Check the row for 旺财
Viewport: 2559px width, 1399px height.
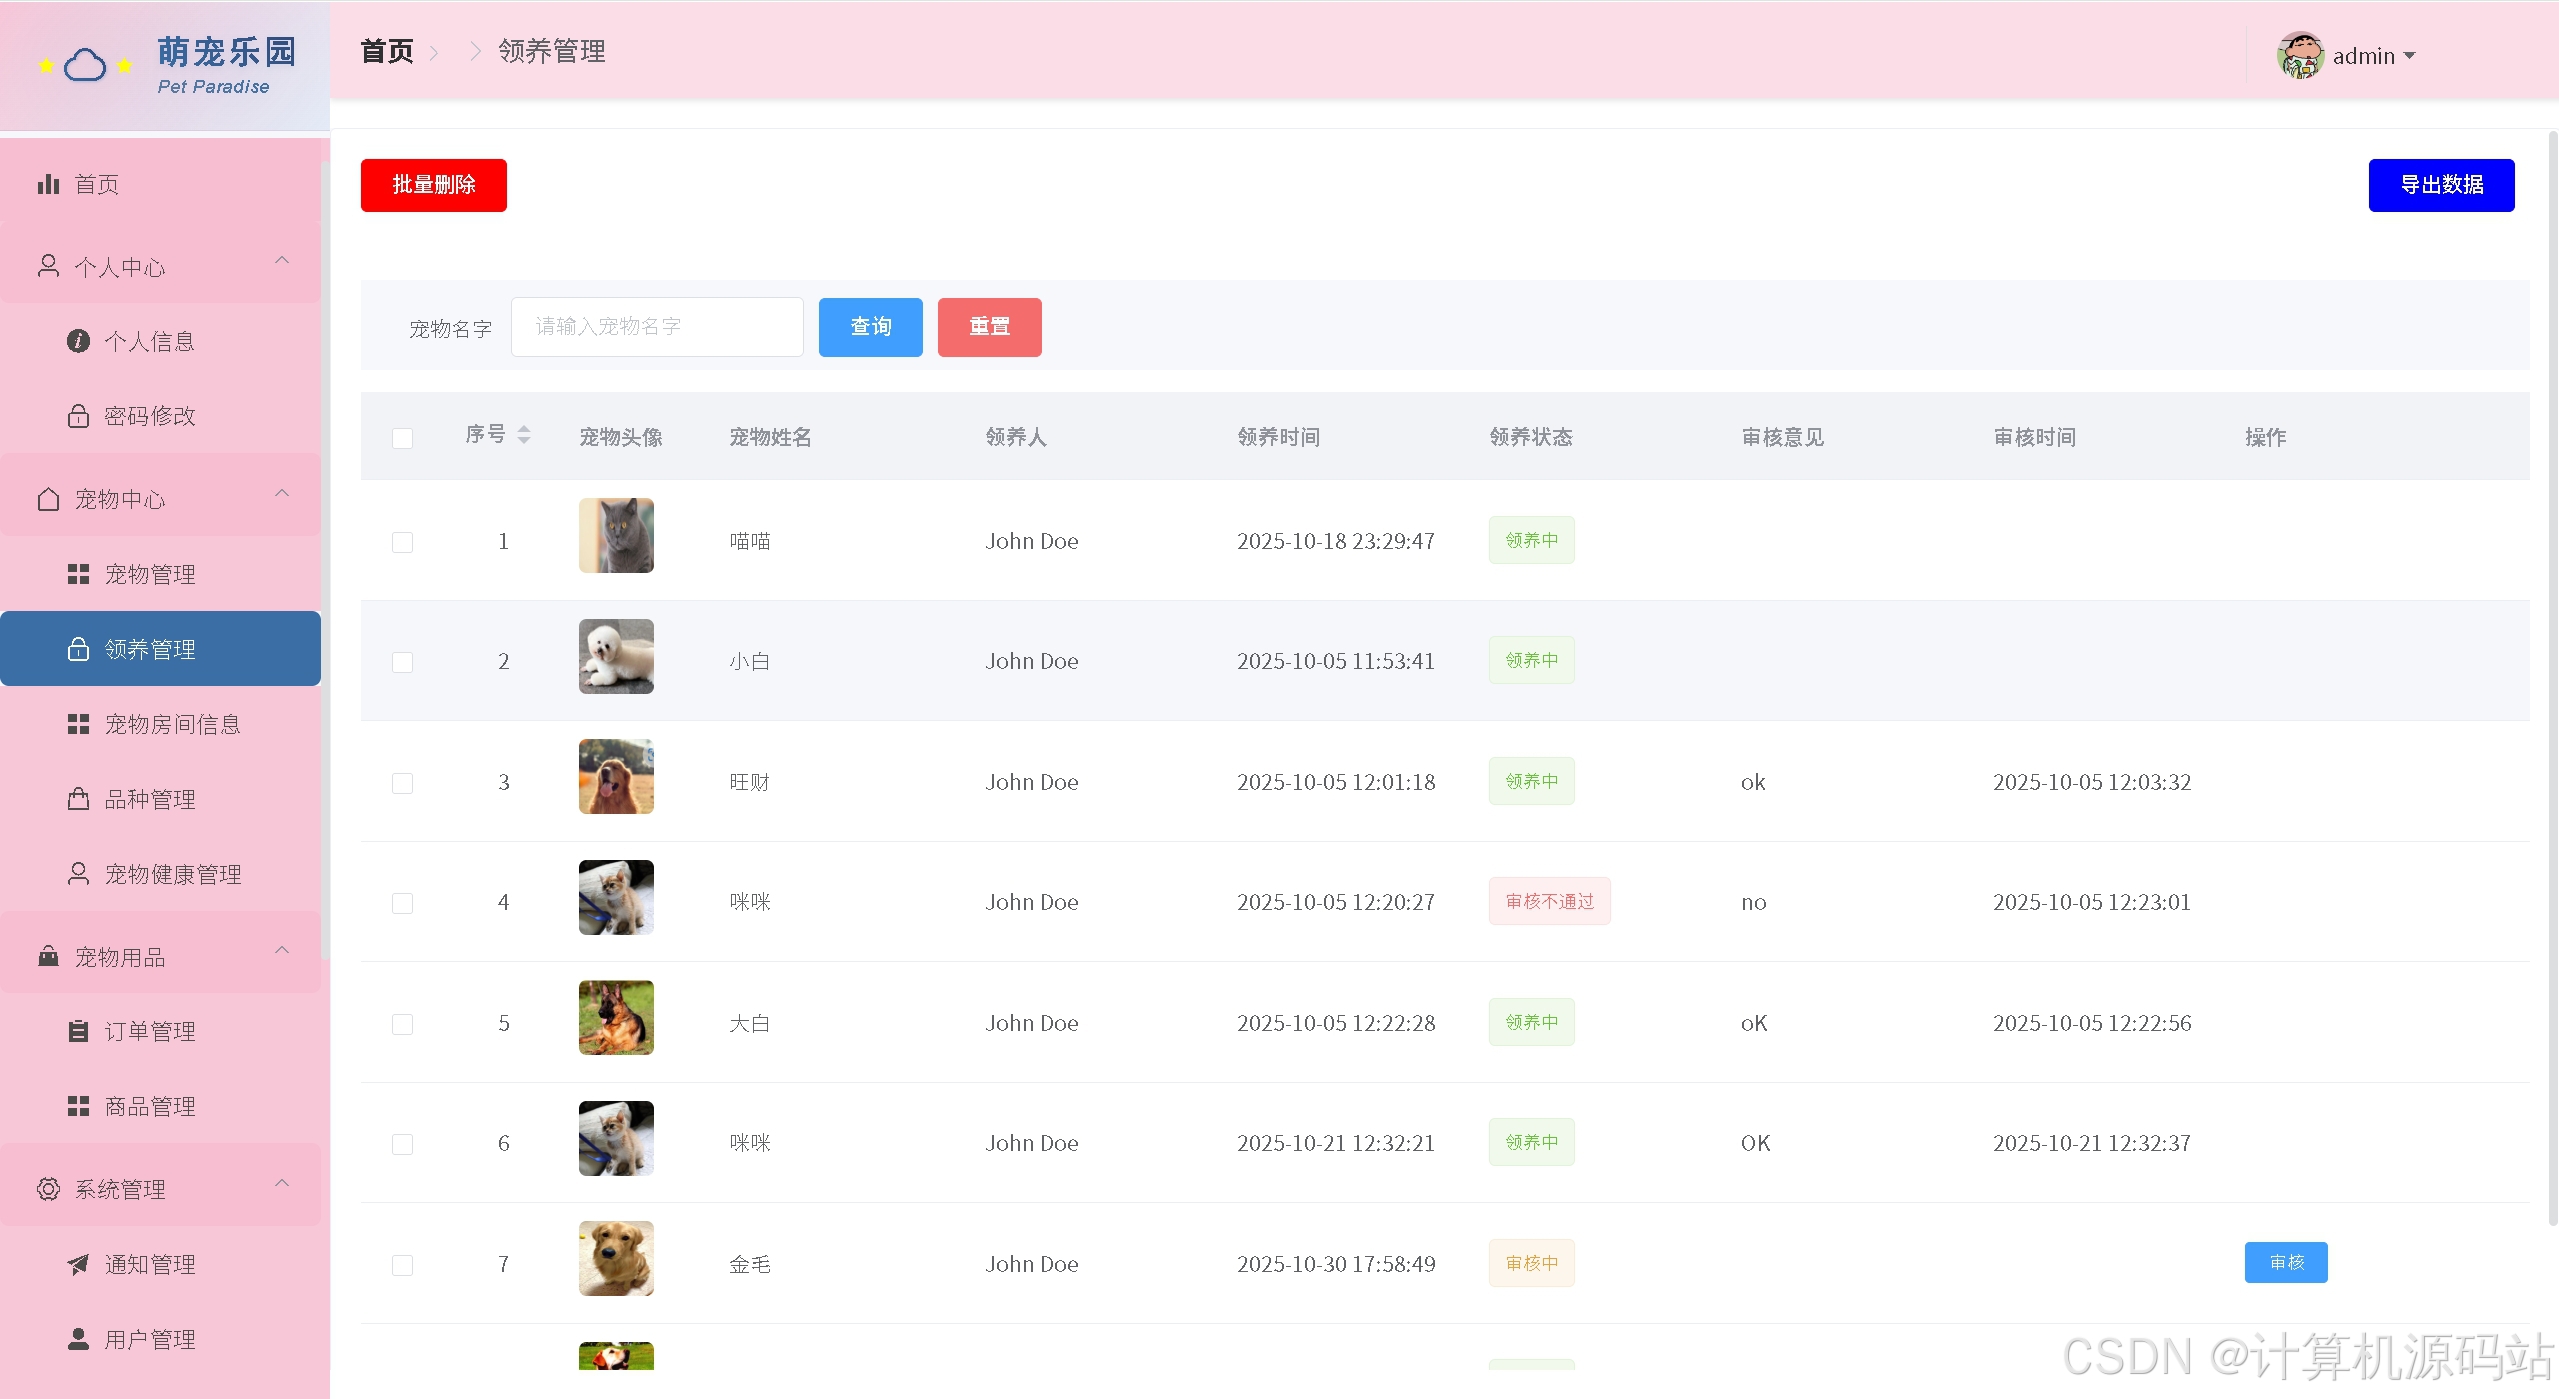tap(402, 783)
